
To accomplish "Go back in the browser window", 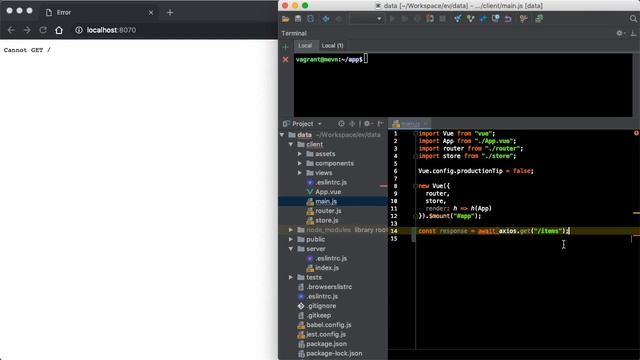I will pos(11,30).
